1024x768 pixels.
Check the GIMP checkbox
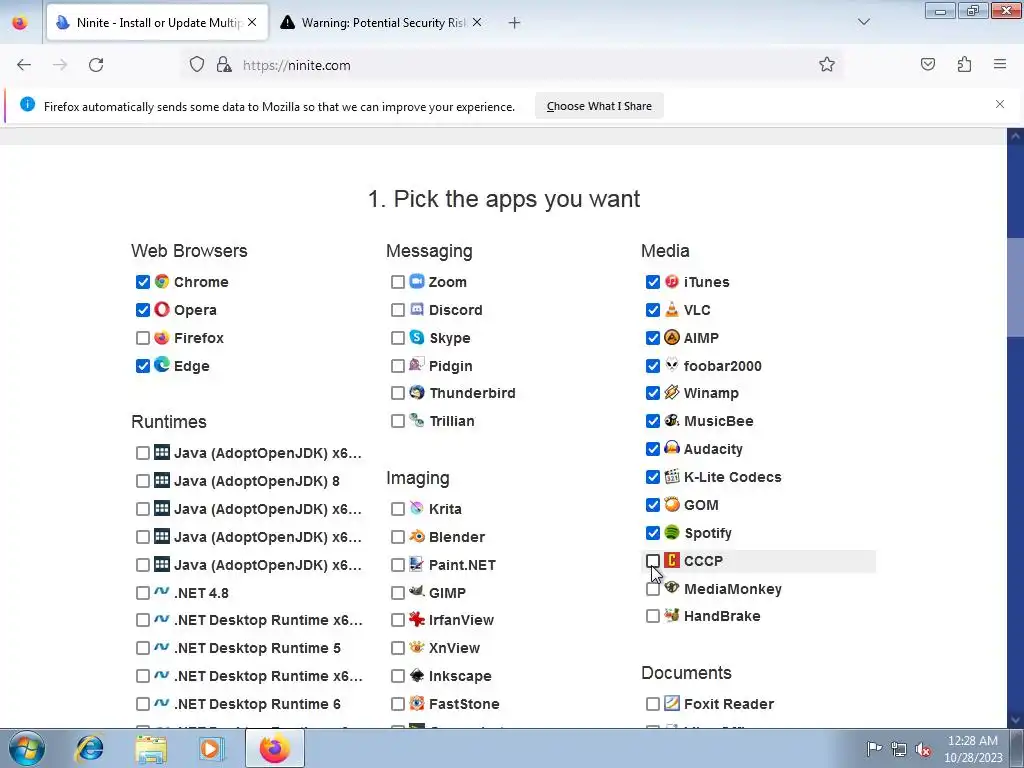(398, 592)
